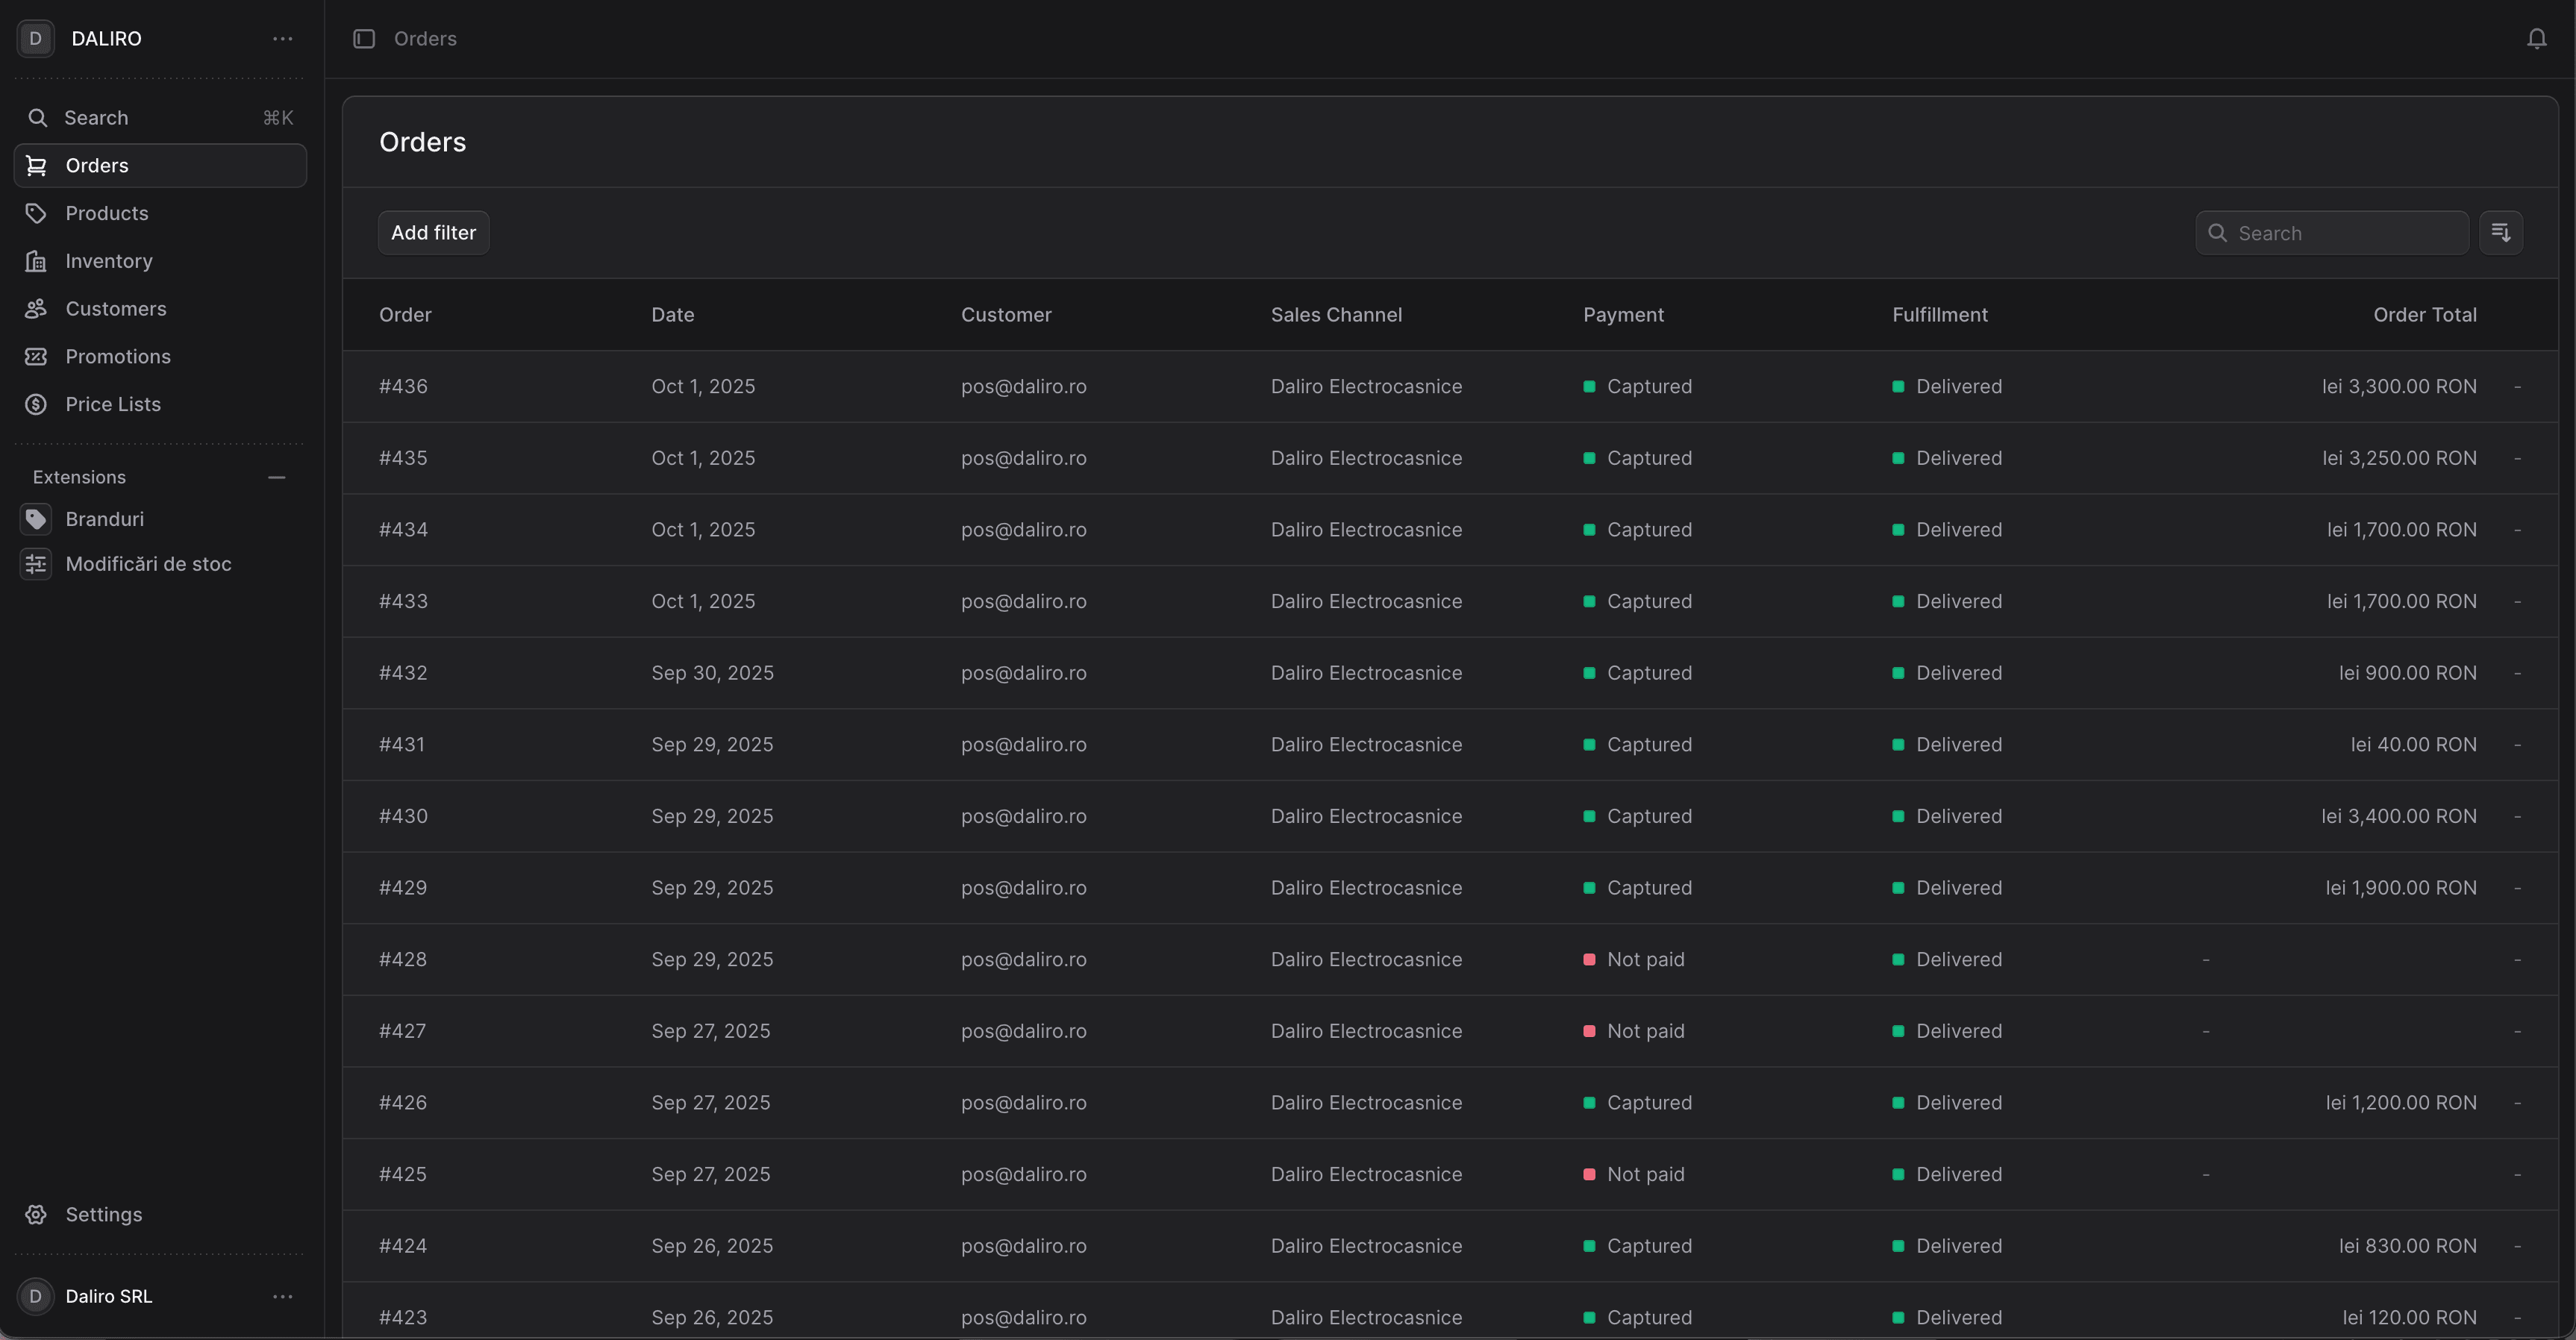Image resolution: width=2576 pixels, height=1340 pixels.
Task: Collapse the Extensions section
Action: pyautogui.click(x=276, y=478)
